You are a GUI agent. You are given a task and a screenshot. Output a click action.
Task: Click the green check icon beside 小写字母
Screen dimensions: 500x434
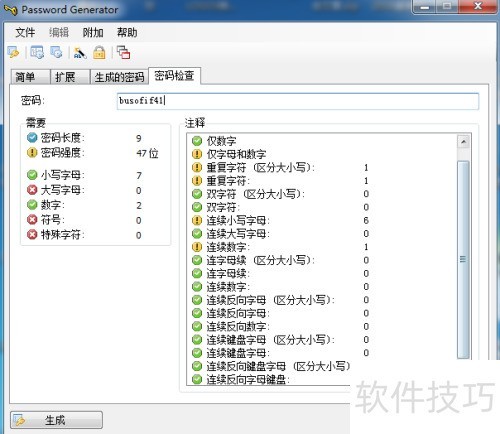point(32,175)
